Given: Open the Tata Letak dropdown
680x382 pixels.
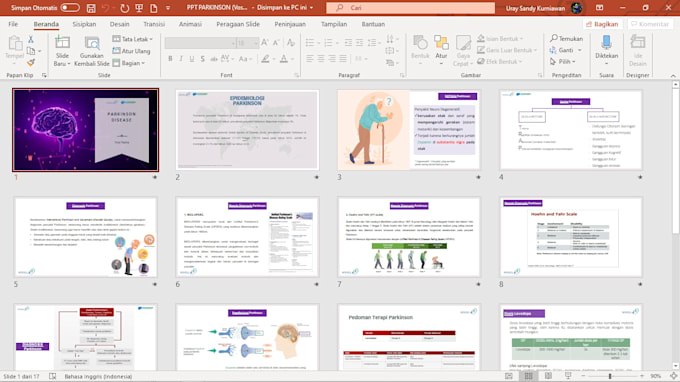Looking at the screenshot, I should 133,39.
